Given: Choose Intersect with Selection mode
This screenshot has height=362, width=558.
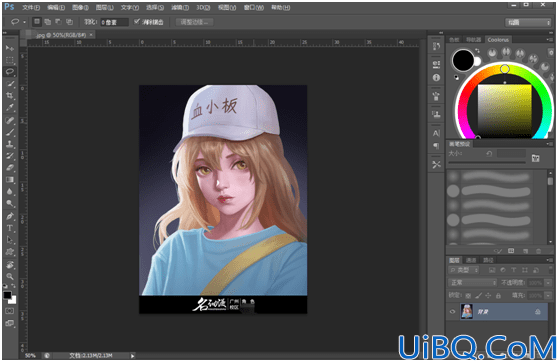Looking at the screenshot, I should tap(69, 22).
